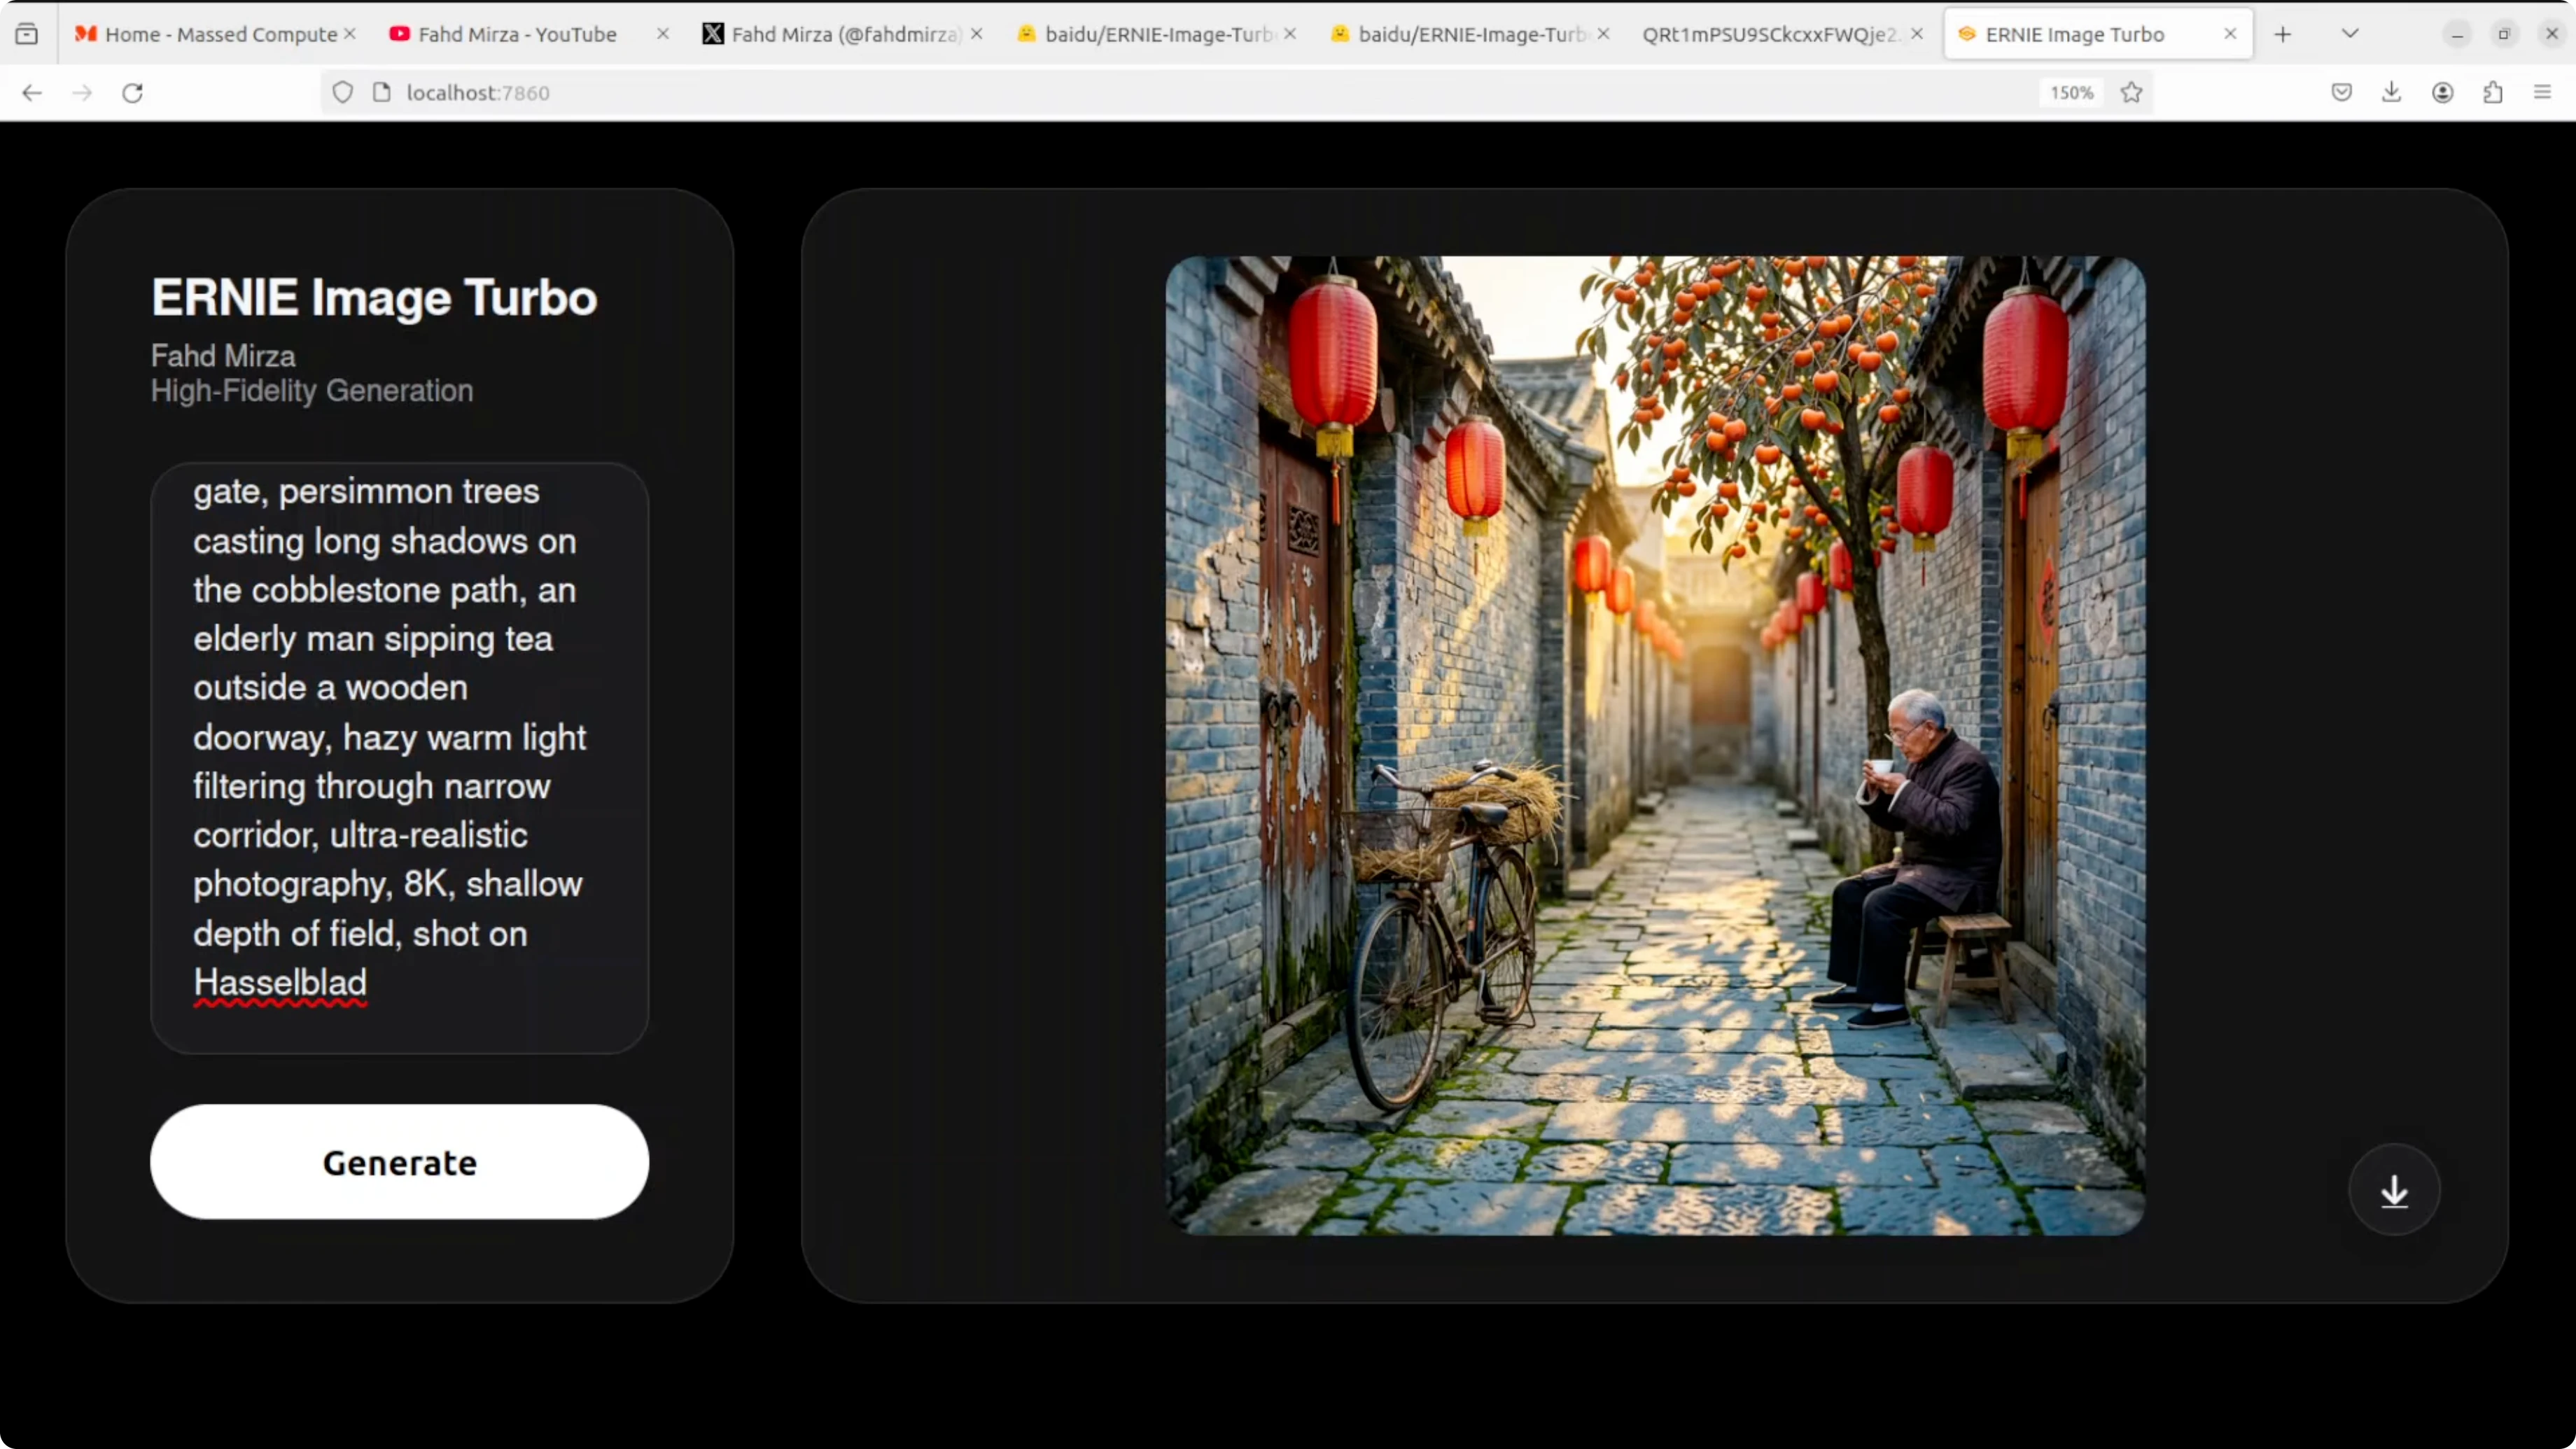2576x1449 pixels.
Task: Bookmark this page with the star icon
Action: tap(2131, 93)
